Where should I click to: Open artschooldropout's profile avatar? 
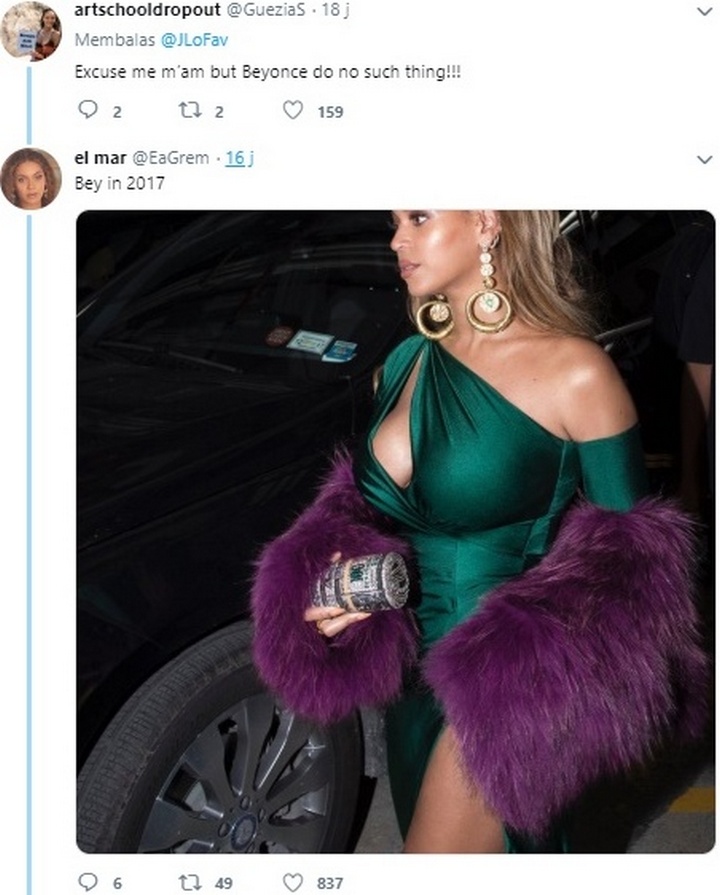31,31
